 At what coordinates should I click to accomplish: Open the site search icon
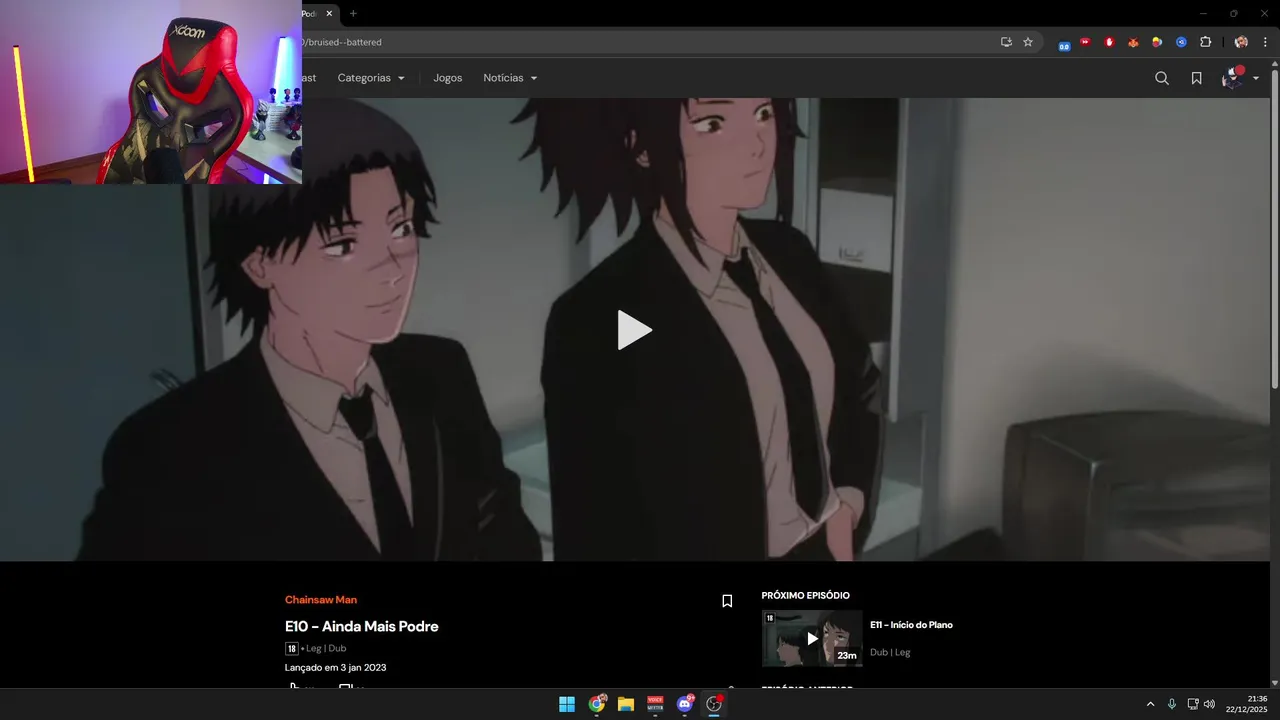click(x=1162, y=78)
